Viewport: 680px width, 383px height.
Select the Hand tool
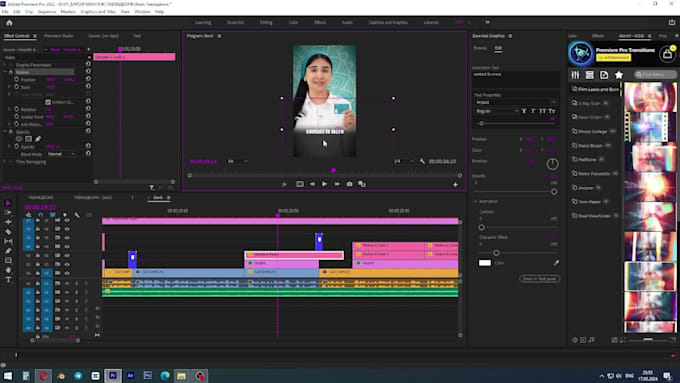pyautogui.click(x=8, y=270)
